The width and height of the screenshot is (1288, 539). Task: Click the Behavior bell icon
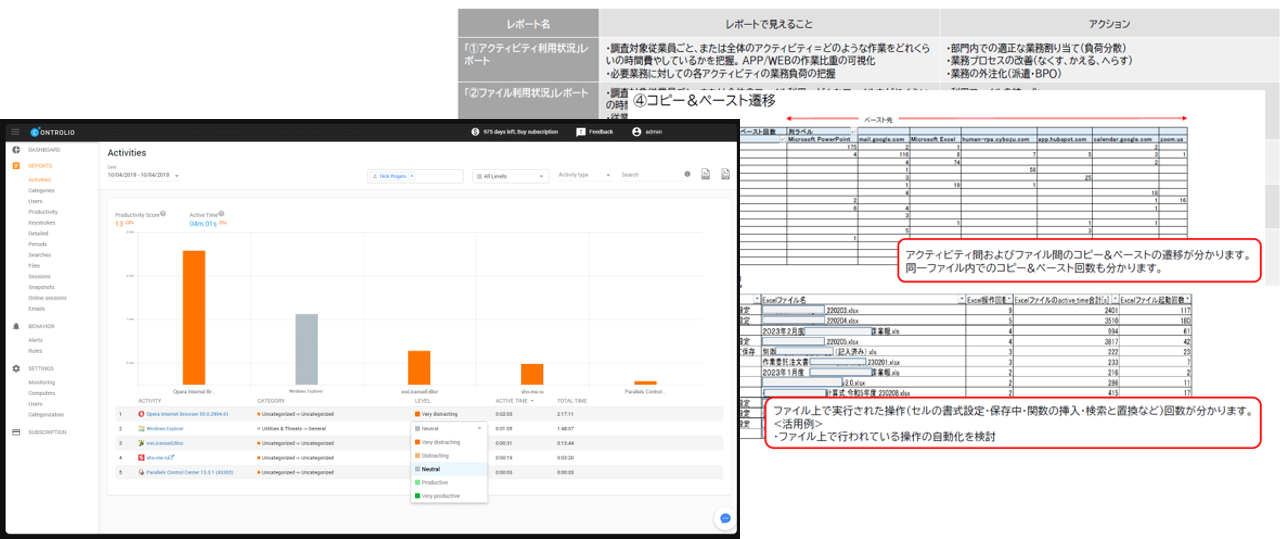pos(16,327)
